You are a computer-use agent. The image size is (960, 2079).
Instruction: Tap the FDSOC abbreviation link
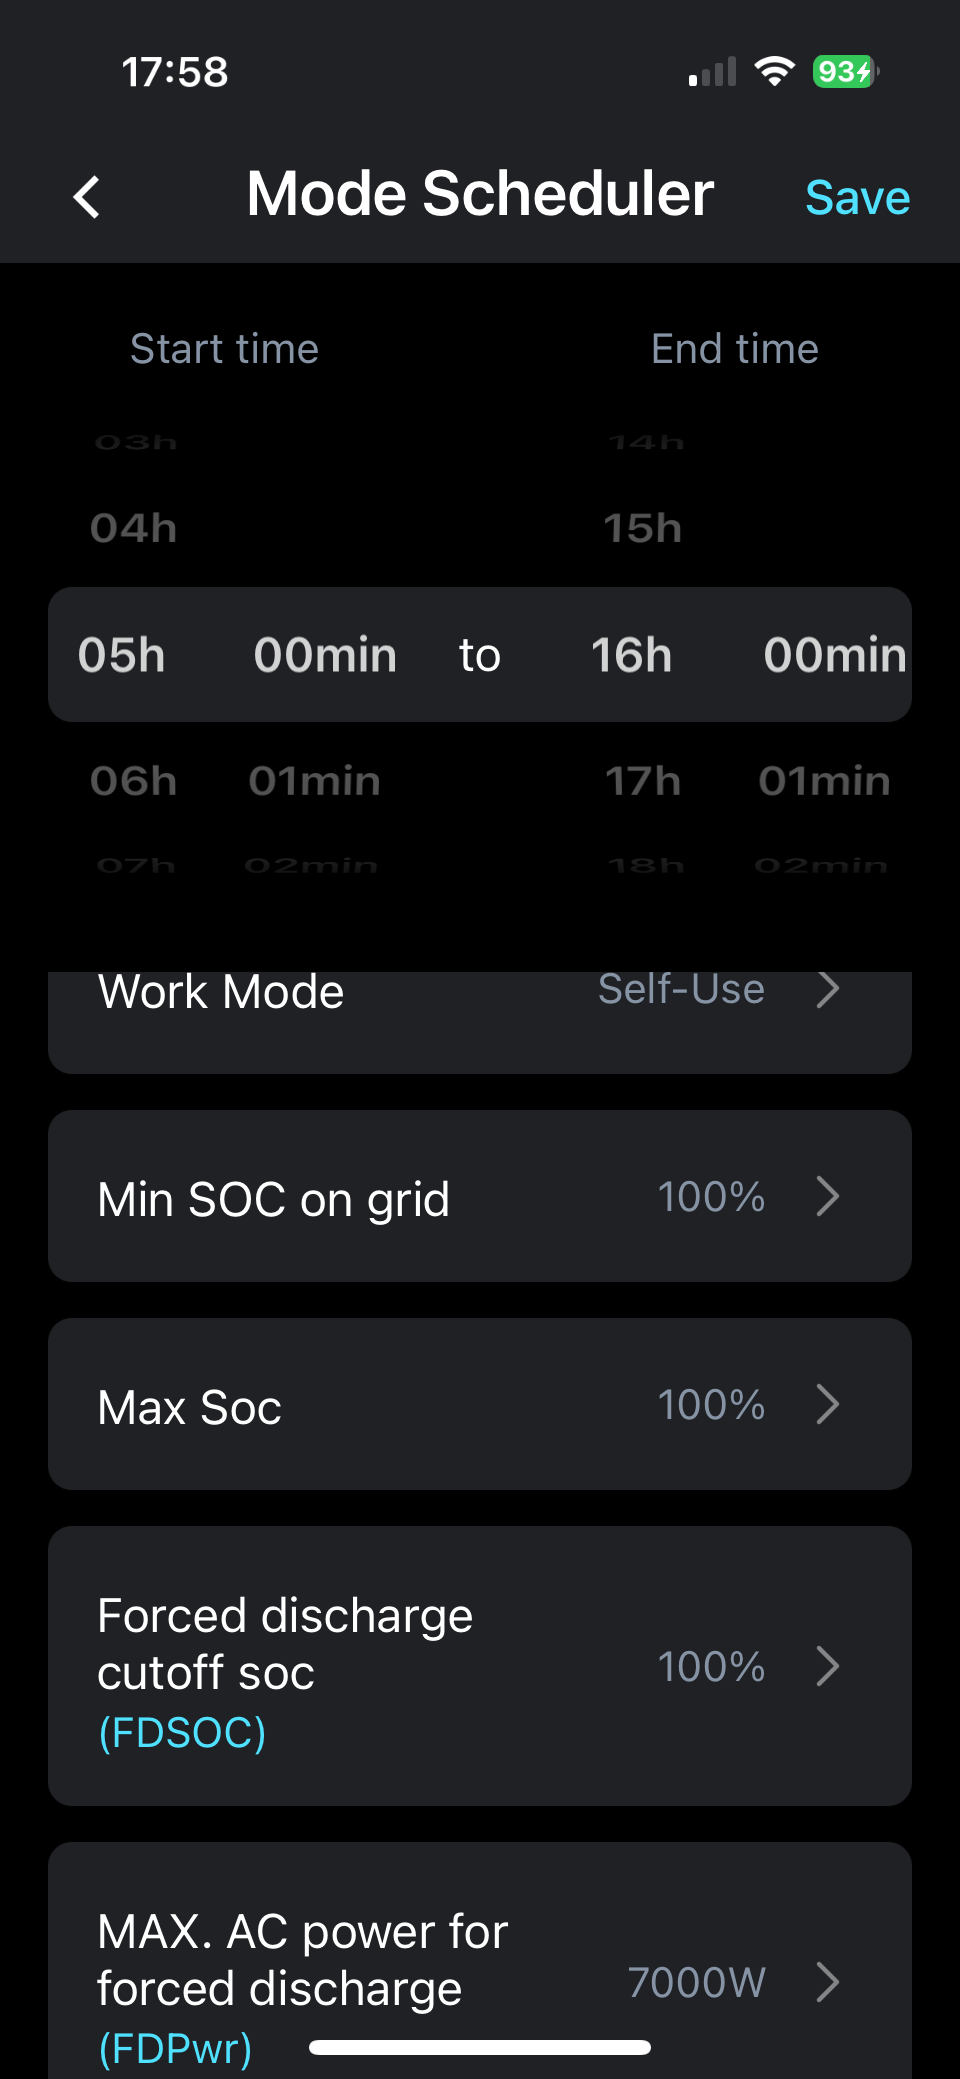coord(182,1732)
